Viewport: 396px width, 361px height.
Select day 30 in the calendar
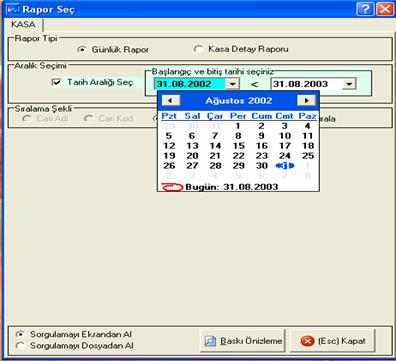coord(262,166)
